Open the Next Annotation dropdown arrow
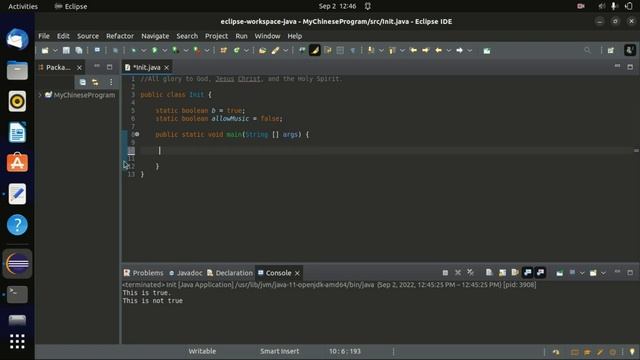This screenshot has height=360, width=640. point(381,51)
